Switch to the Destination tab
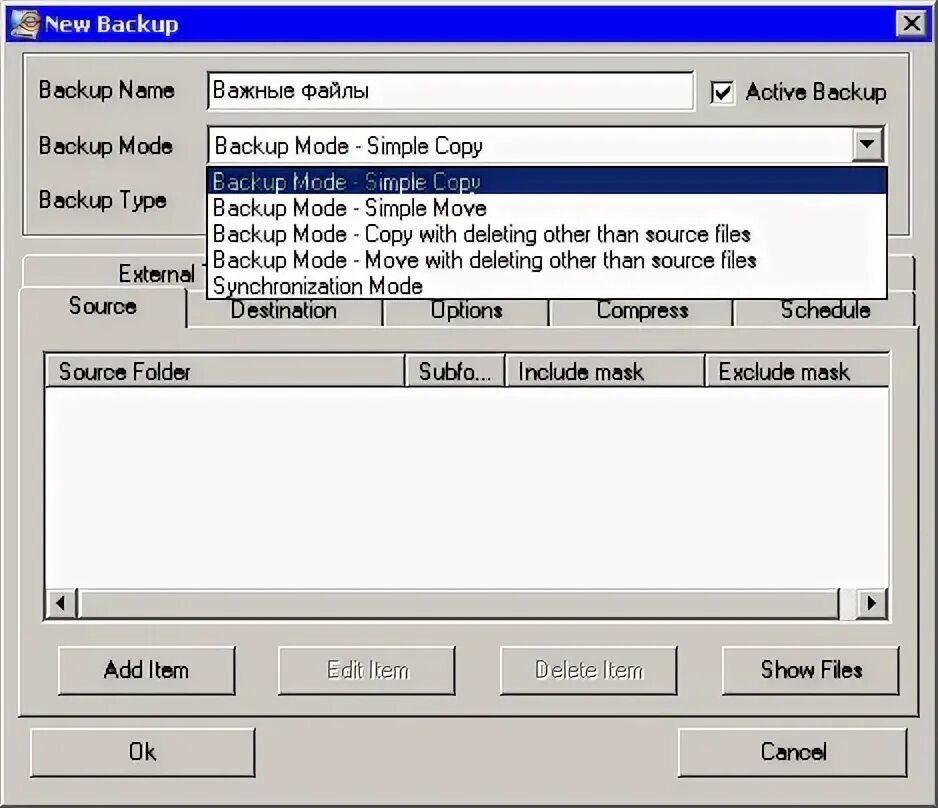Image resolution: width=938 pixels, height=808 pixels. pyautogui.click(x=284, y=310)
